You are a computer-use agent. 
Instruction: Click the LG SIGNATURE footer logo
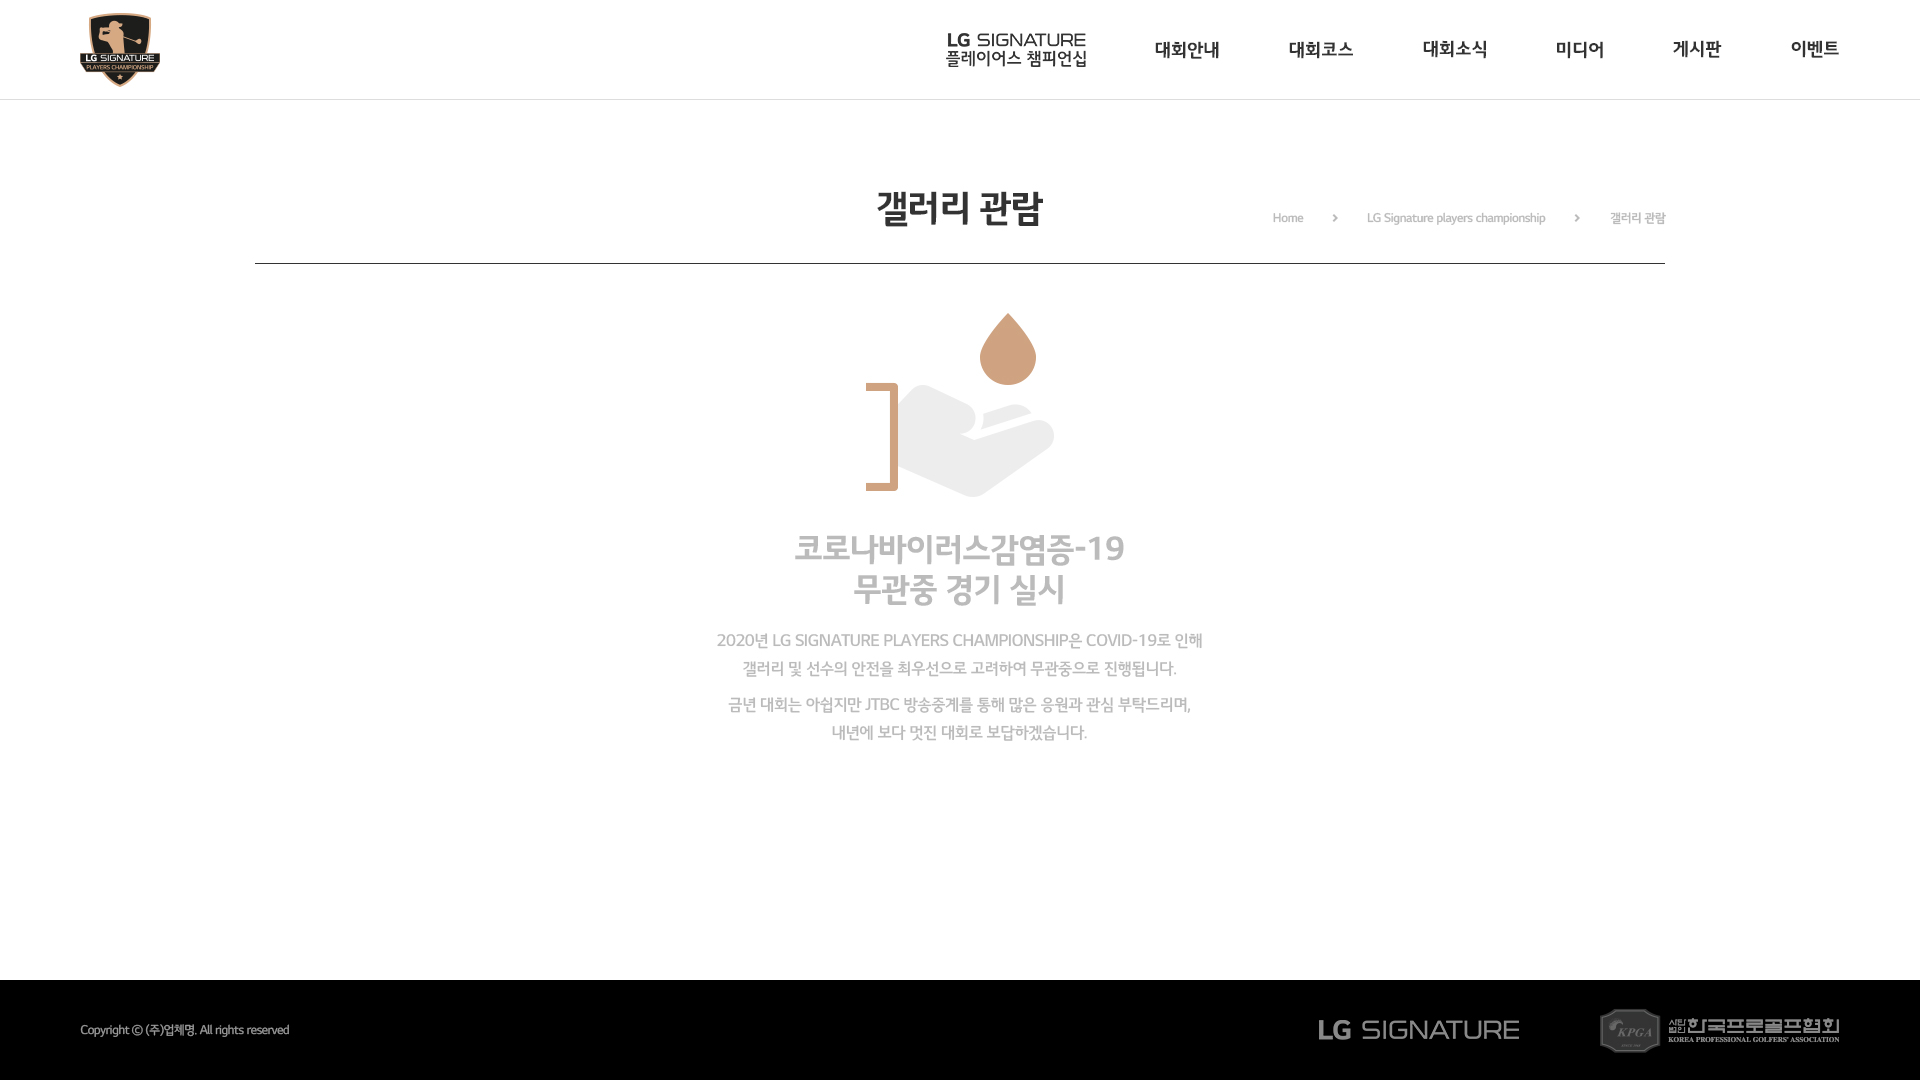click(1419, 1030)
